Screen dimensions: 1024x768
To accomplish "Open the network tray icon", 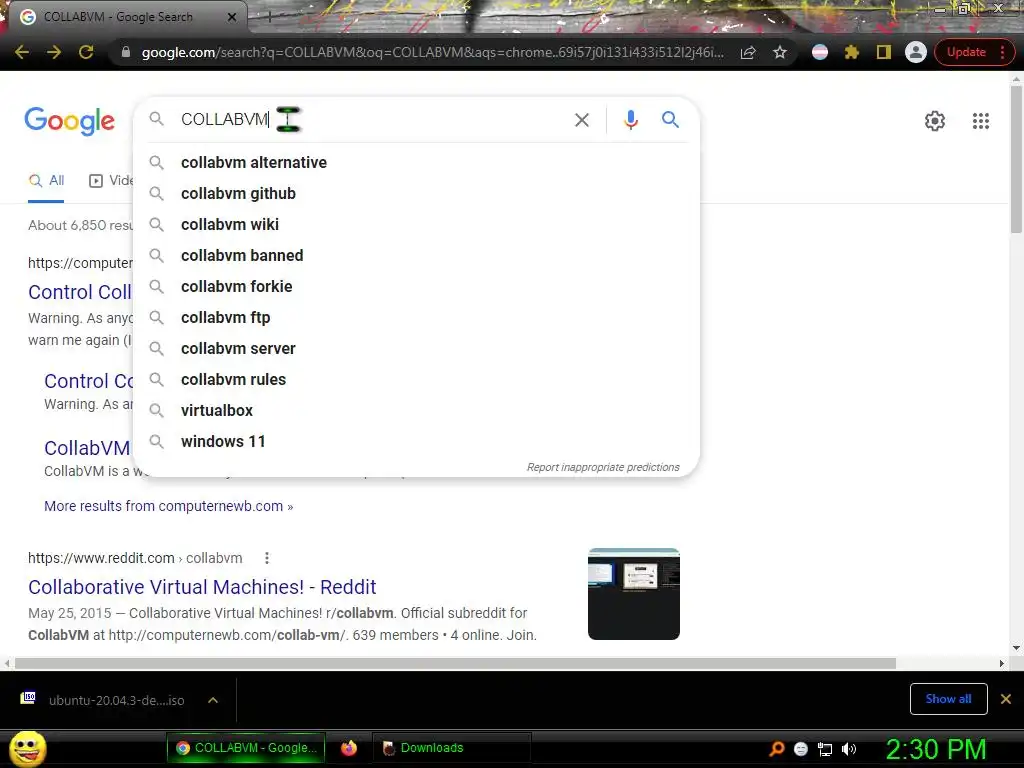I will pos(825,749).
